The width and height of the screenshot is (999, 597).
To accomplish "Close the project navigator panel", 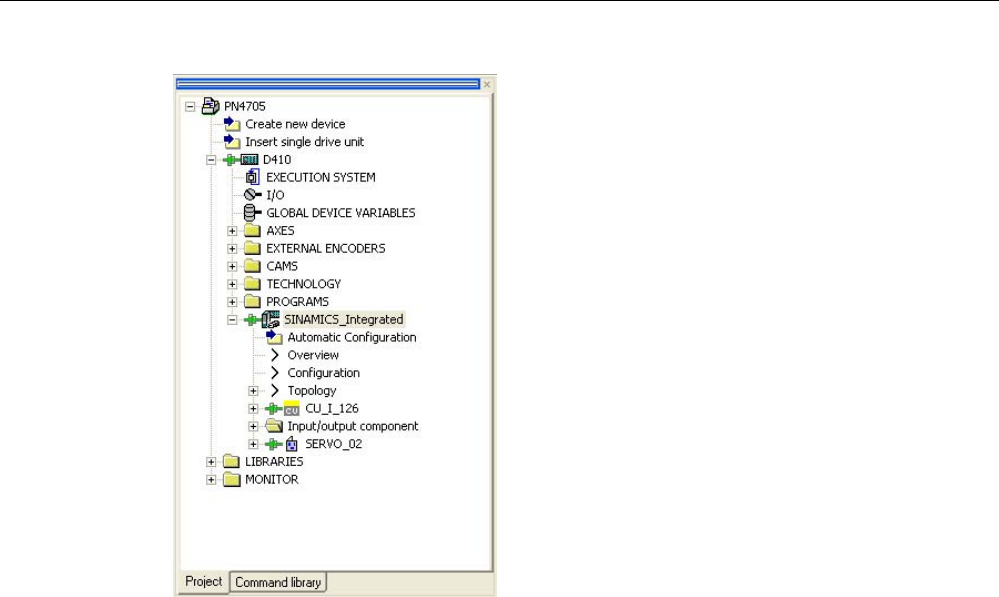I will (x=487, y=84).
